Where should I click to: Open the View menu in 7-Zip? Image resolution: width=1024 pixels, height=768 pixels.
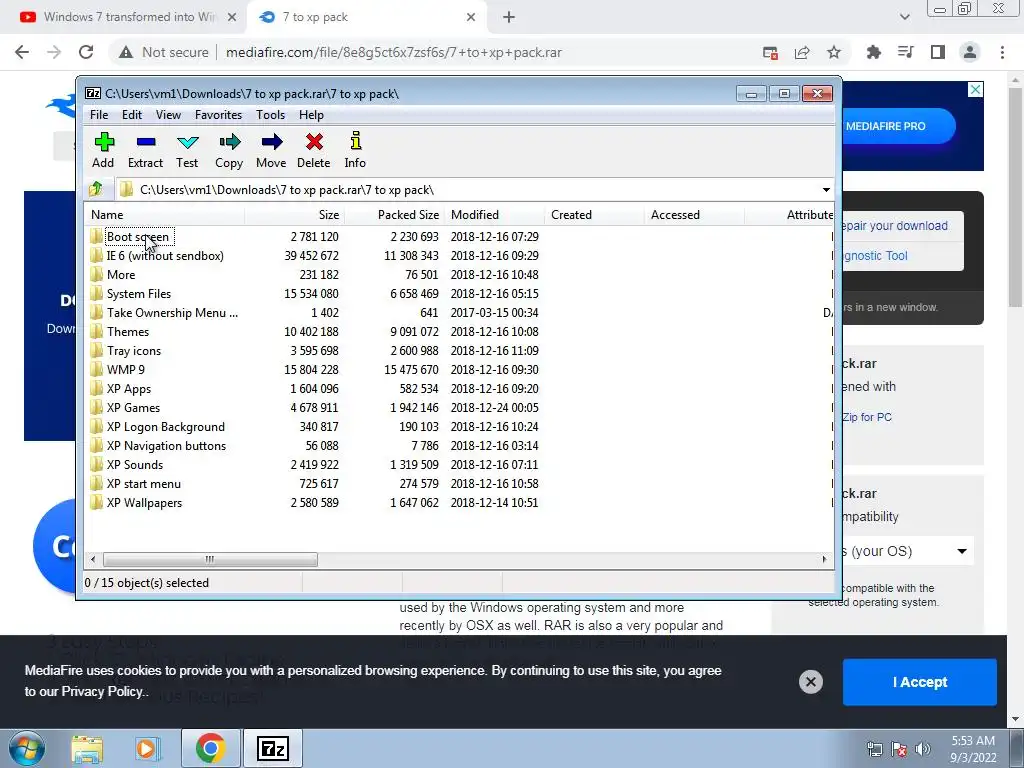tap(168, 115)
